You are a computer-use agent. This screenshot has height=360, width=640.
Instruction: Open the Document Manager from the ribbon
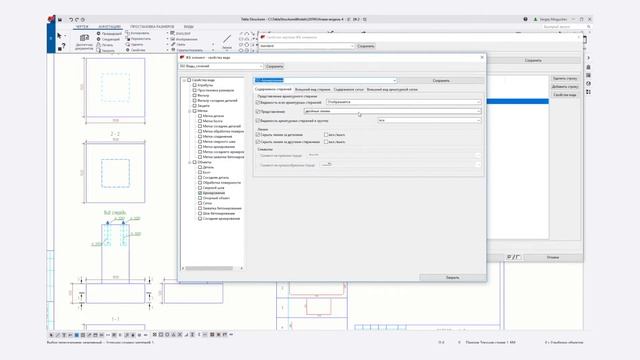pos(84,41)
